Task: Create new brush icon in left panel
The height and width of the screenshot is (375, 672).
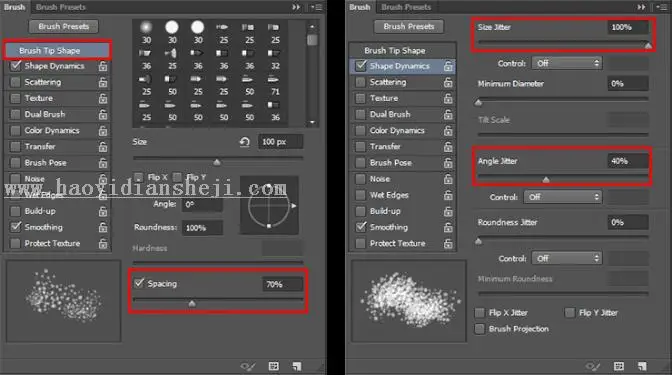Action: (x=297, y=366)
